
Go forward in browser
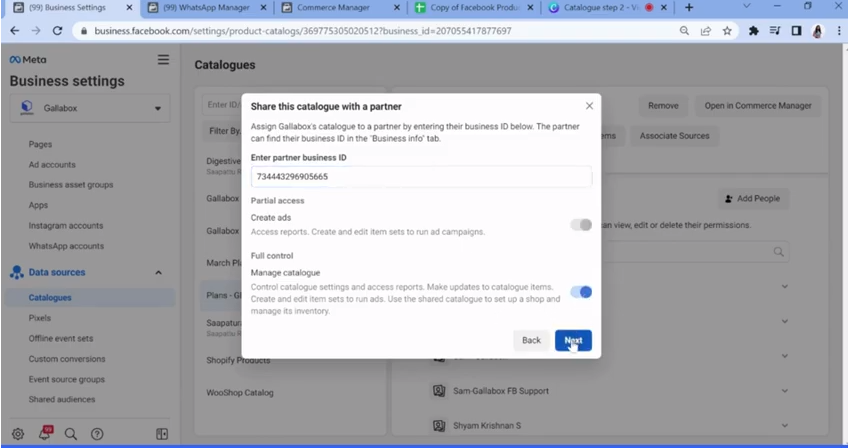tap(36, 31)
